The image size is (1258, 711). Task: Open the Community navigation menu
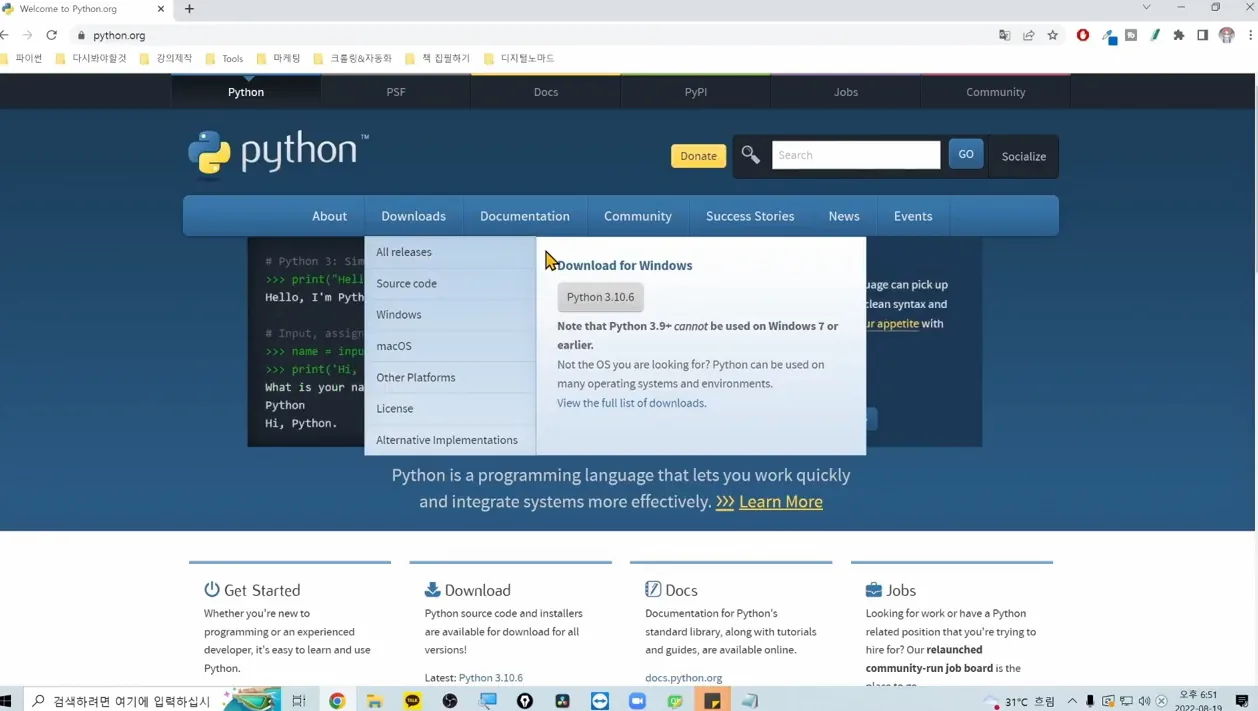(638, 216)
